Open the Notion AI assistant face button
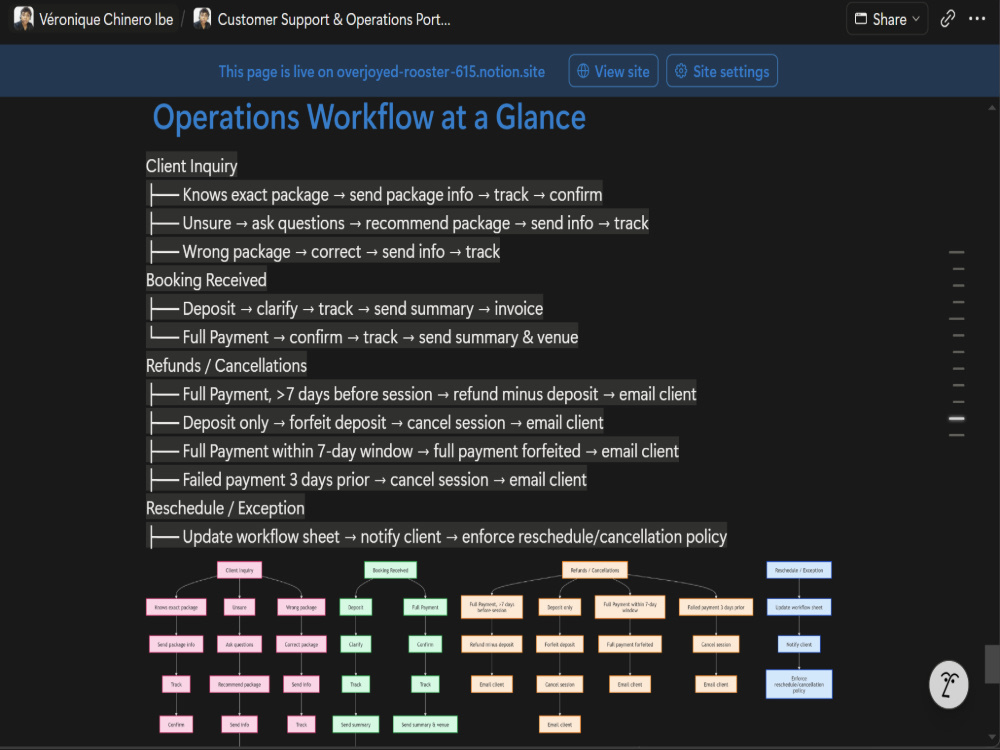 point(948,684)
